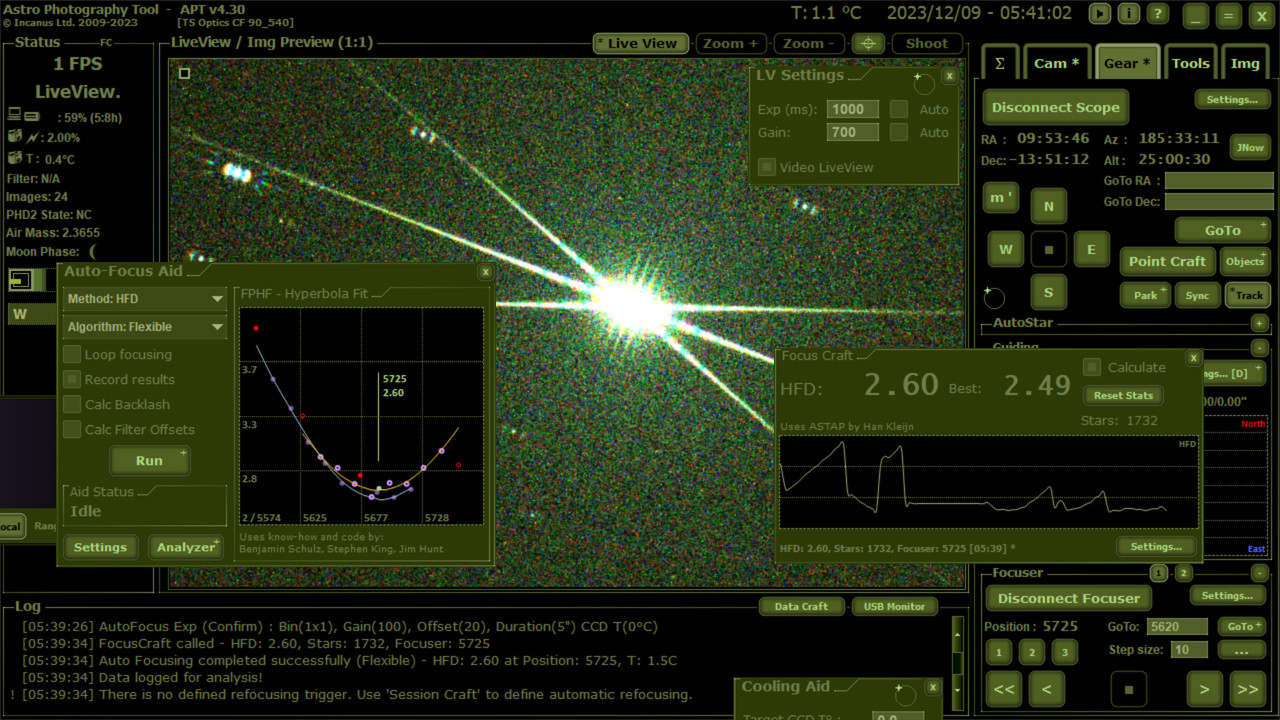Enable the Calc Filter Offsets checkbox

[x=72, y=429]
